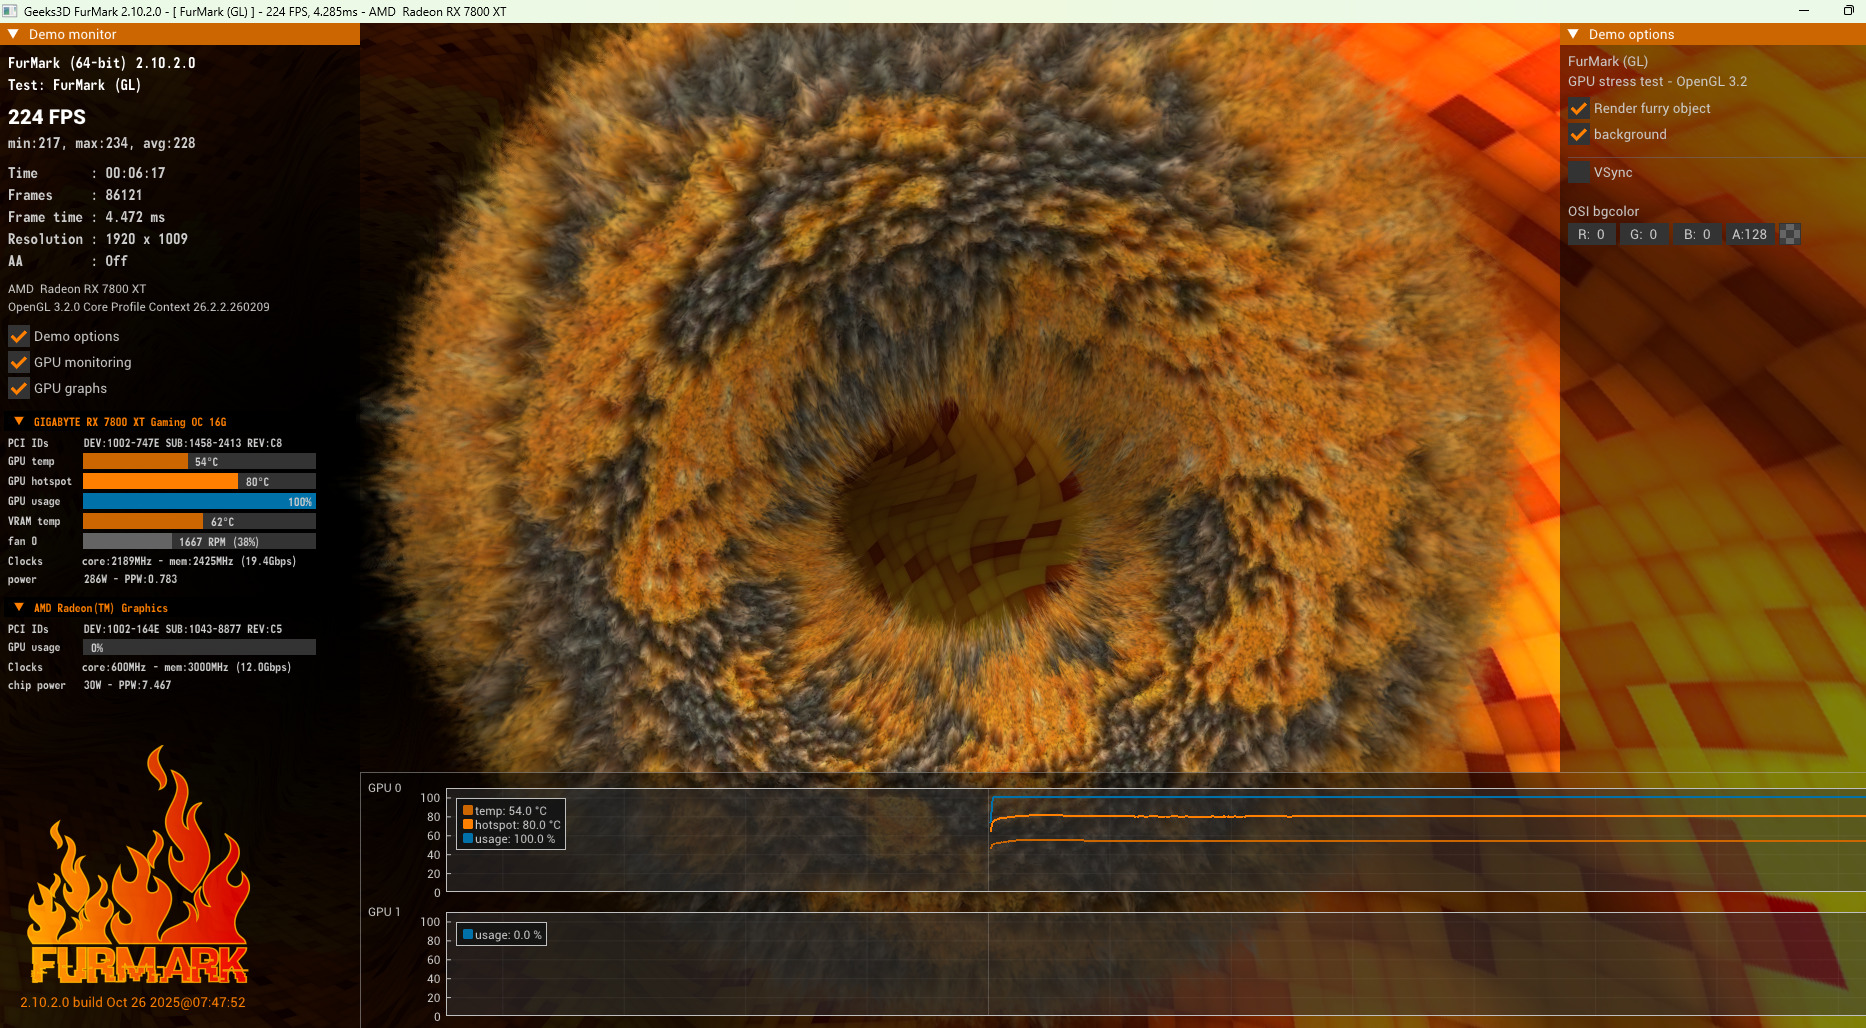Click the '286W - PPW:0.783' power line

tap(130, 579)
